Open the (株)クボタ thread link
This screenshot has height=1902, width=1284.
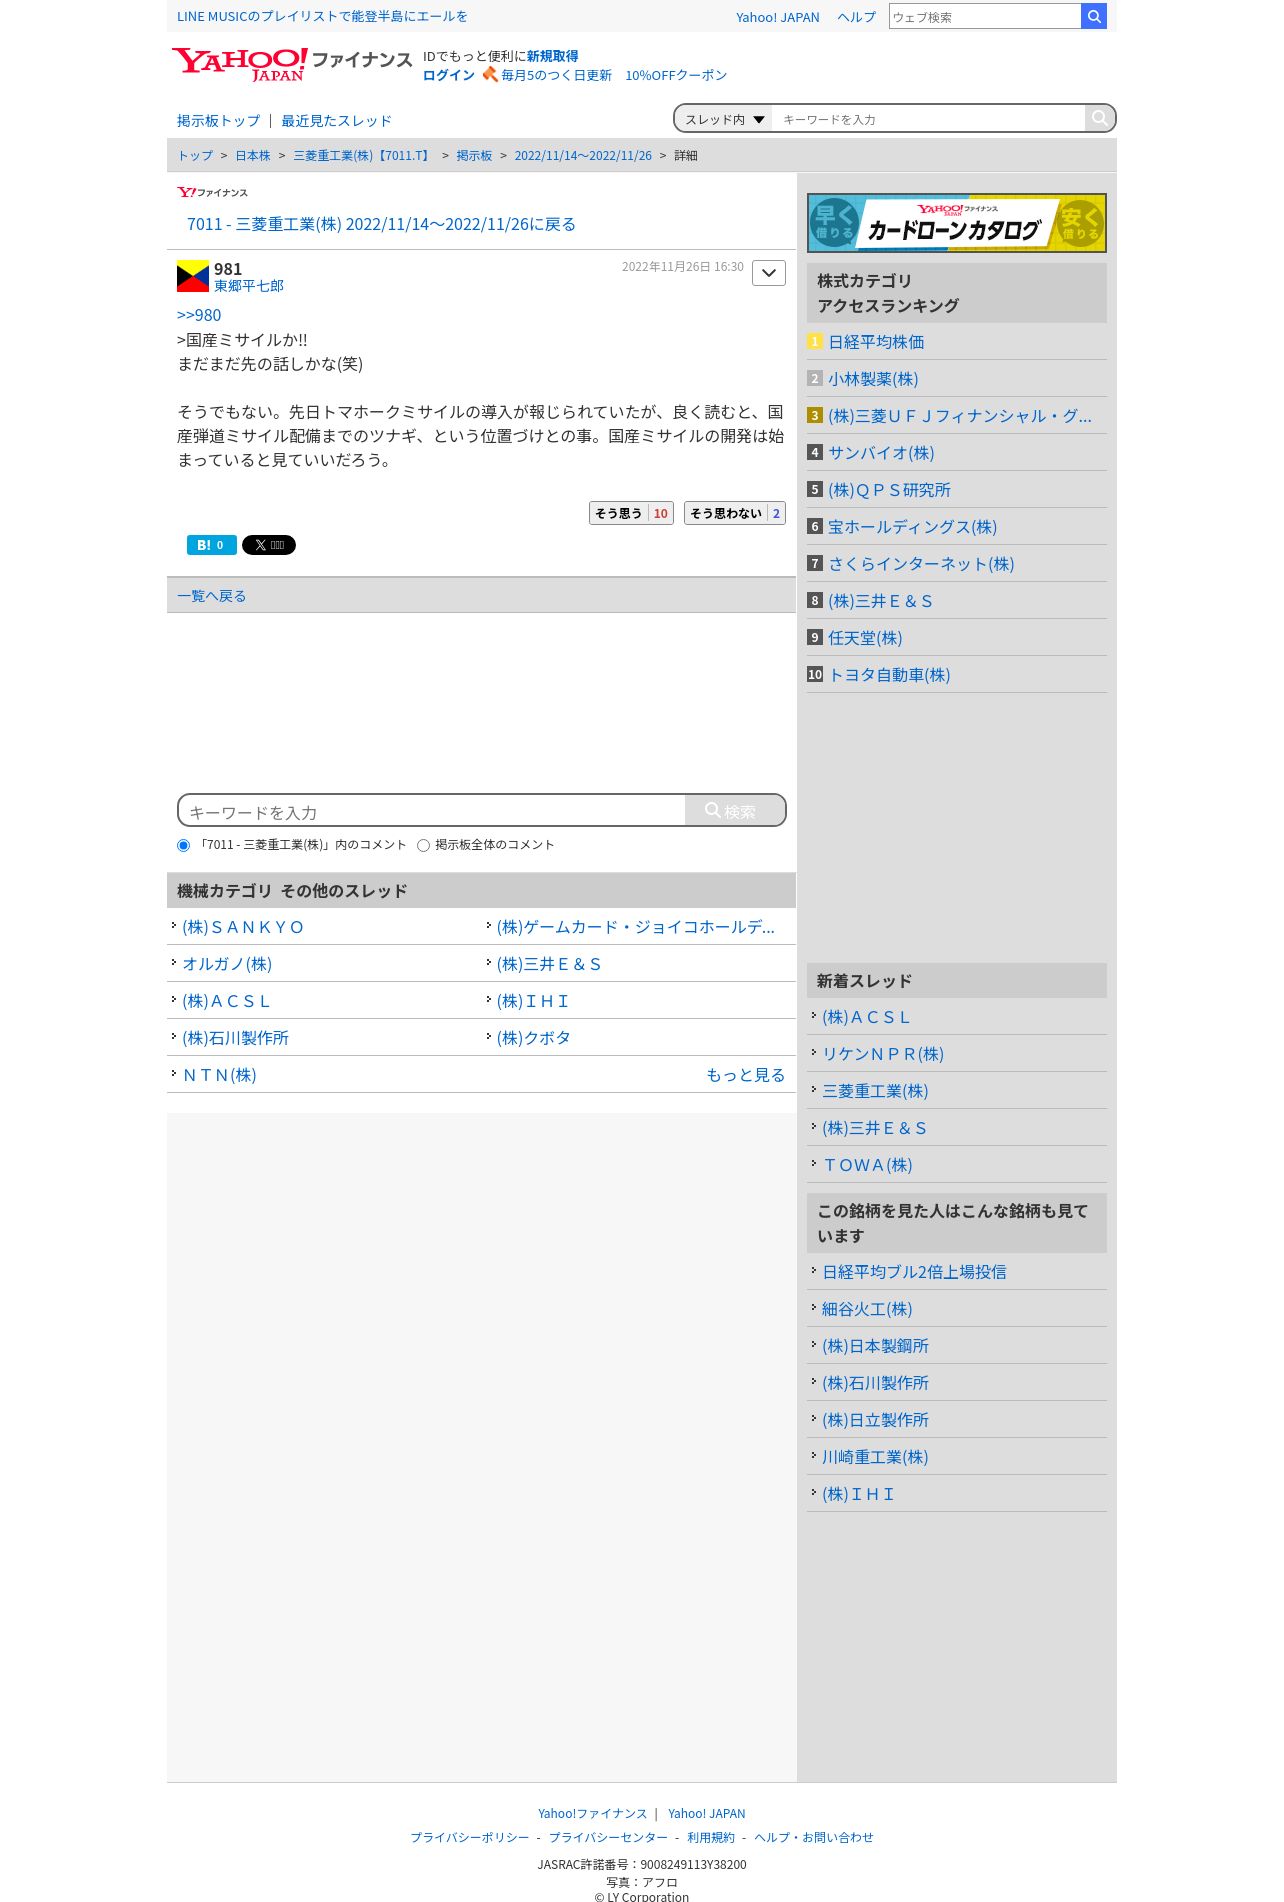tap(534, 1038)
